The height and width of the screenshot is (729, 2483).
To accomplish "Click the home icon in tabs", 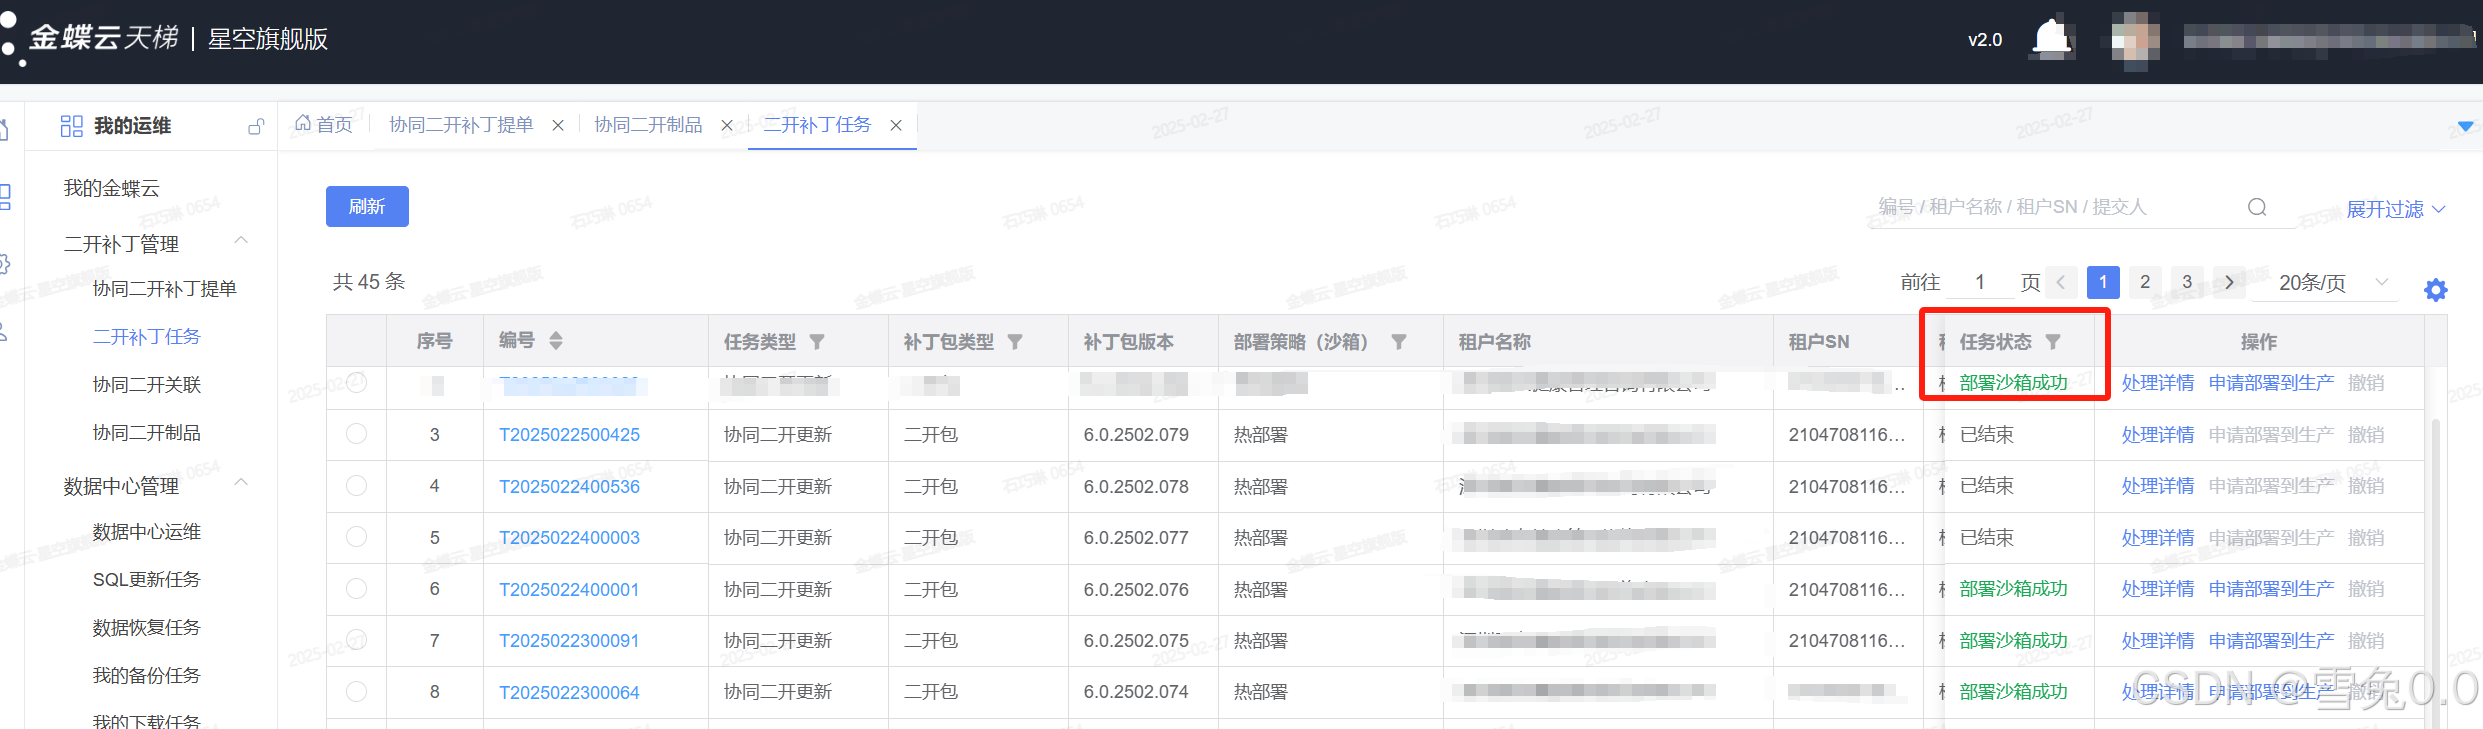I will tap(303, 123).
